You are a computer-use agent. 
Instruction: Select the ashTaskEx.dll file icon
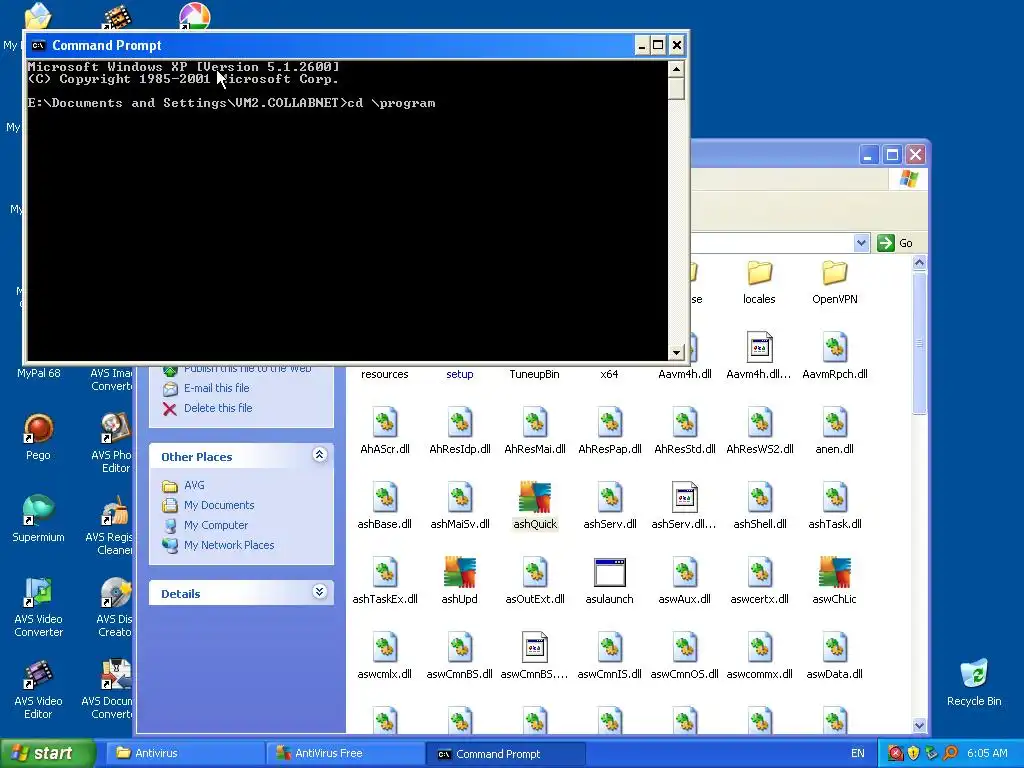385,573
